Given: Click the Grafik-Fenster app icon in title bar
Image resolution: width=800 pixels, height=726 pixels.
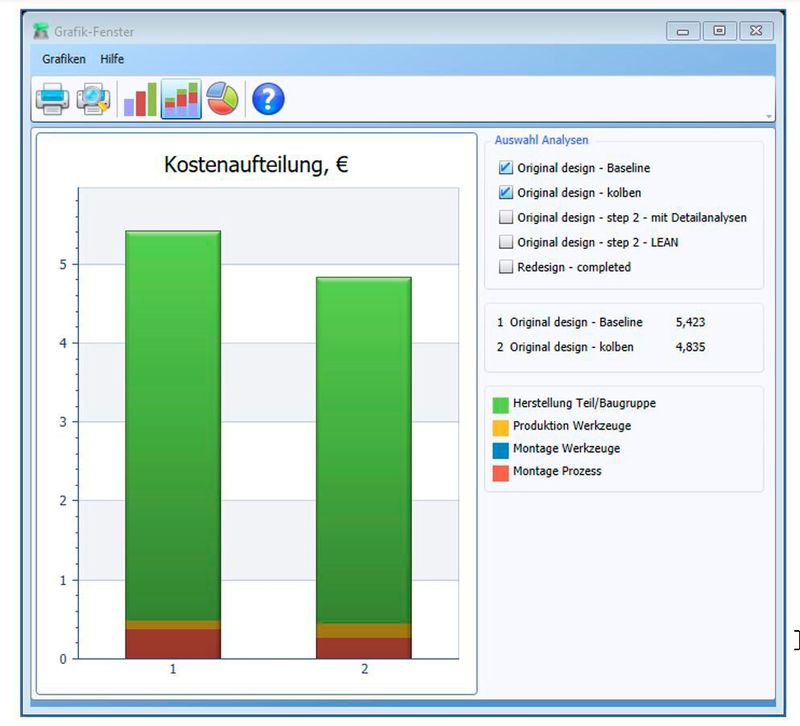Looking at the screenshot, I should pos(40,31).
